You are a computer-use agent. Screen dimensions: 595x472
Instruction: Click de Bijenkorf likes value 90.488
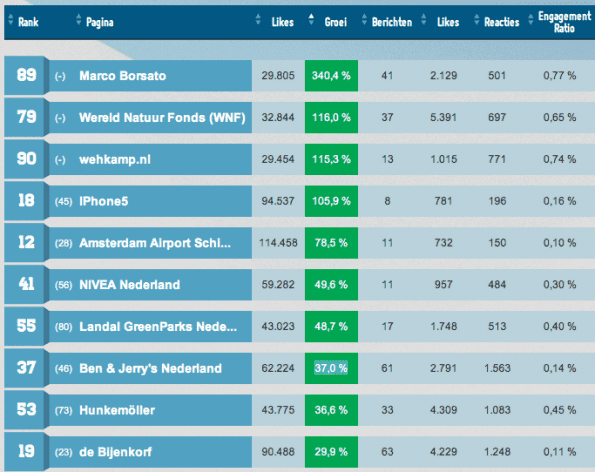click(278, 451)
